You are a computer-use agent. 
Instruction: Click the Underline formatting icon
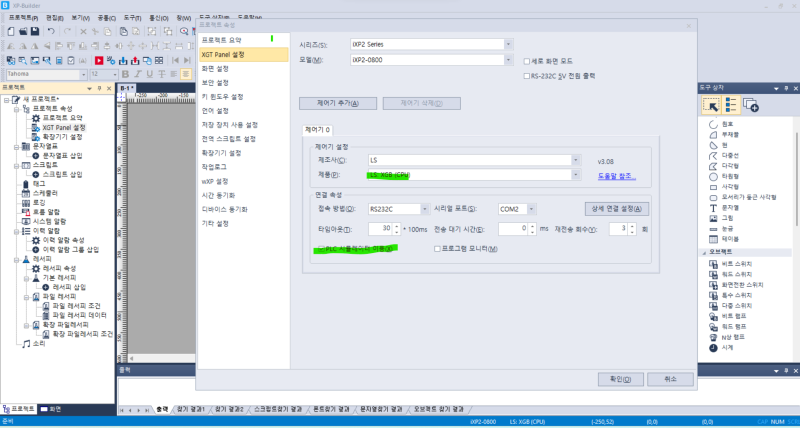pos(150,74)
